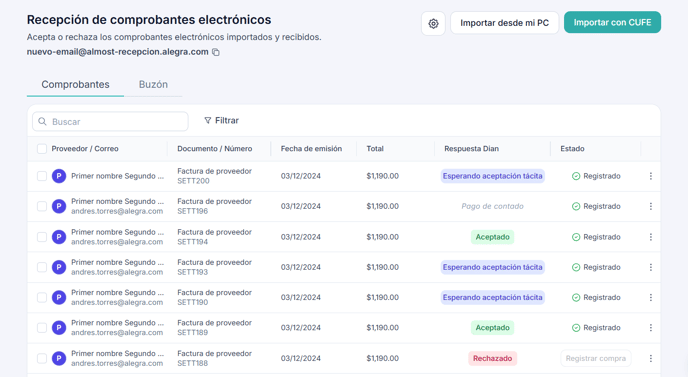Open settings with the gear icon
Viewport: 688px width, 377px height.
433,23
